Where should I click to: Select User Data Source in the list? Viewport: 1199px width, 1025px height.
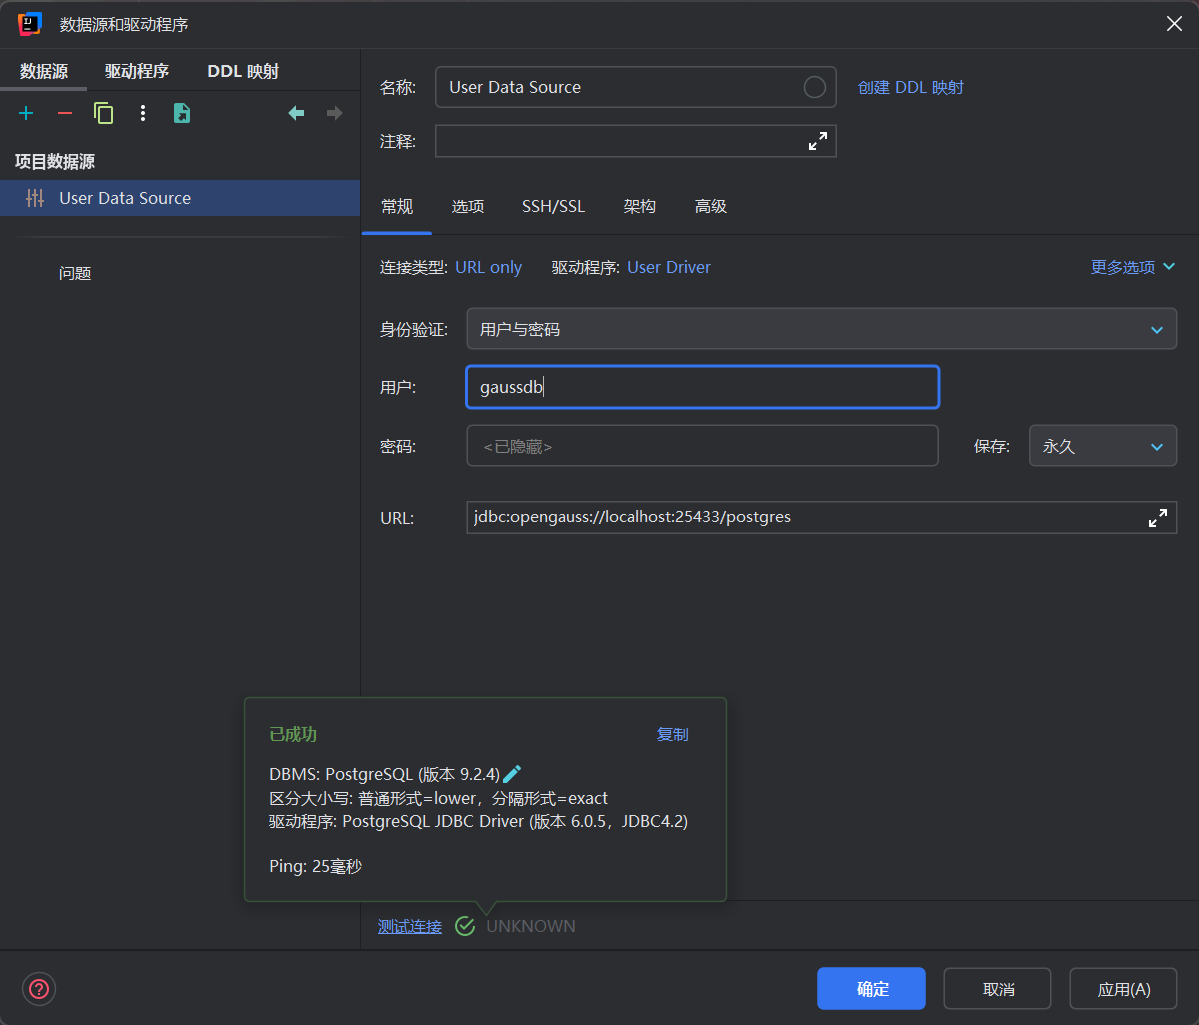pyautogui.click(x=180, y=198)
